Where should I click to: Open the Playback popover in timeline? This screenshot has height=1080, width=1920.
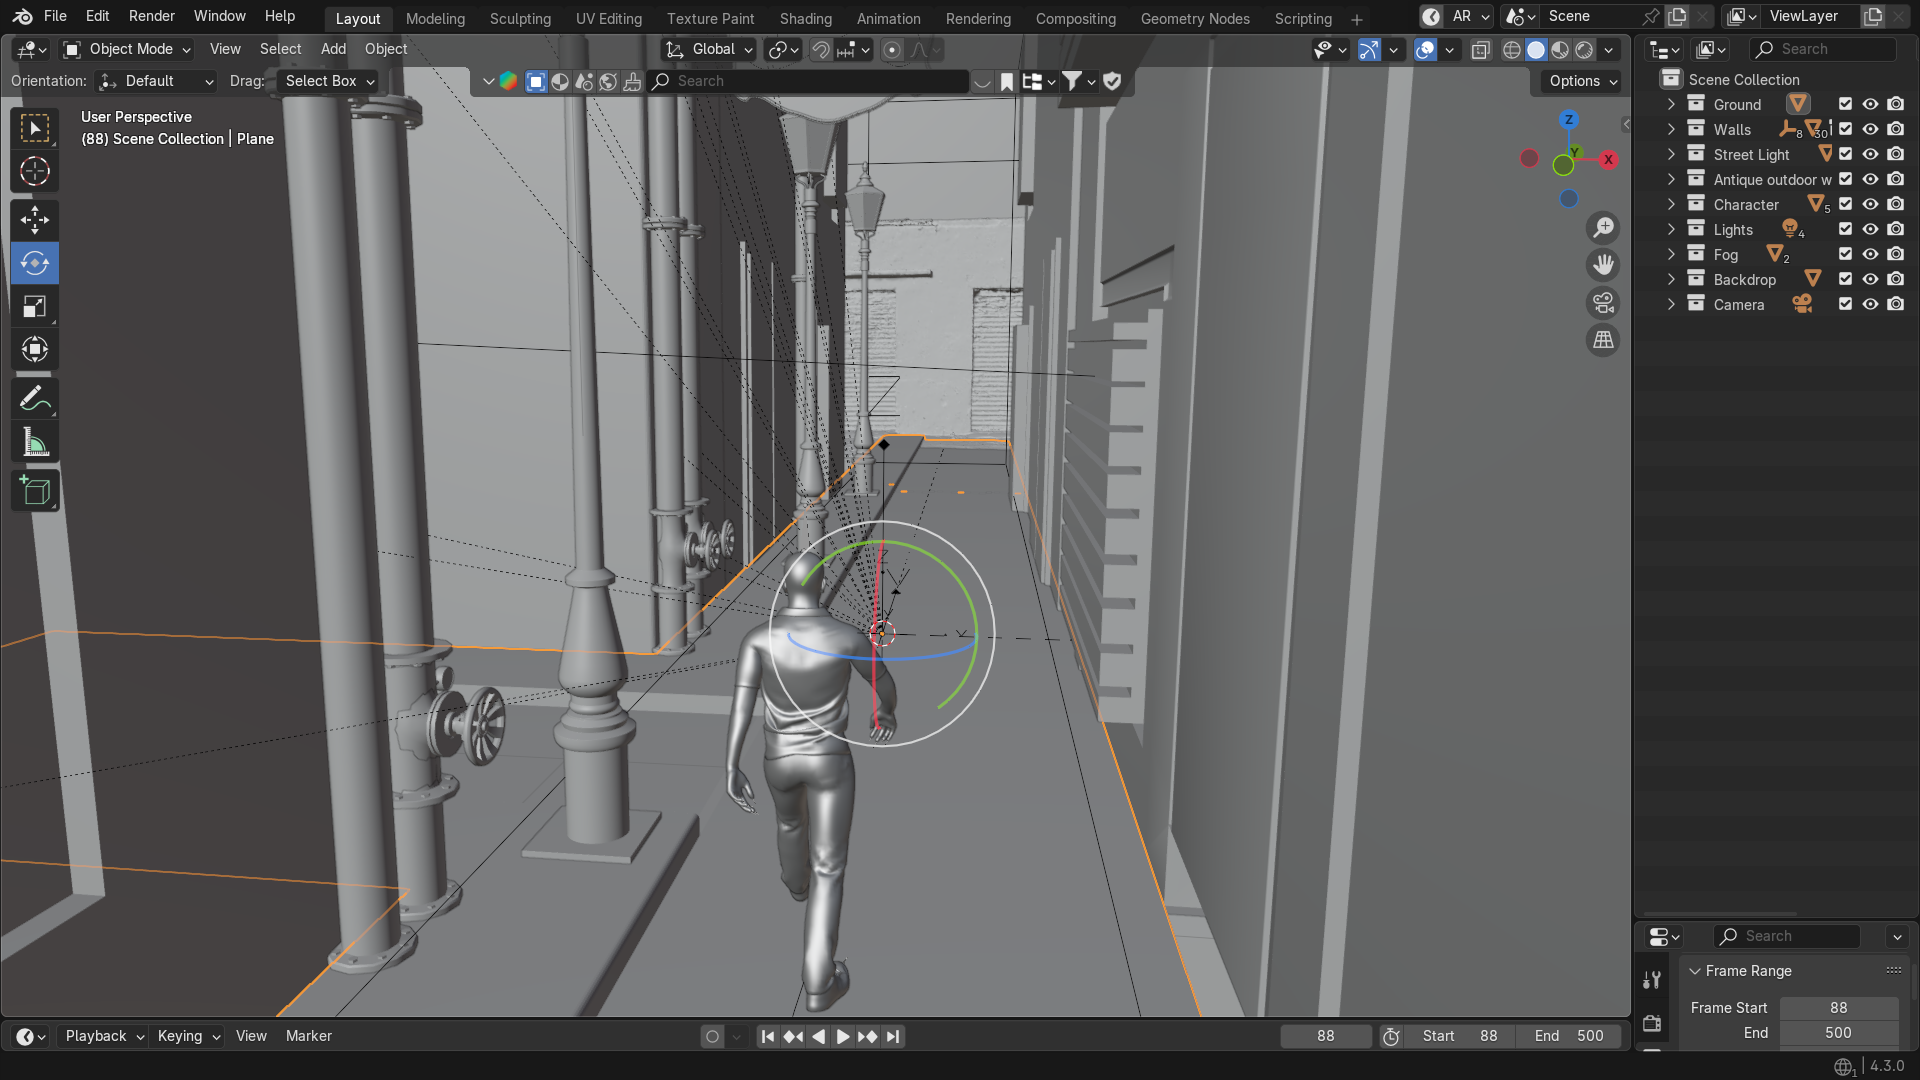pos(104,1036)
